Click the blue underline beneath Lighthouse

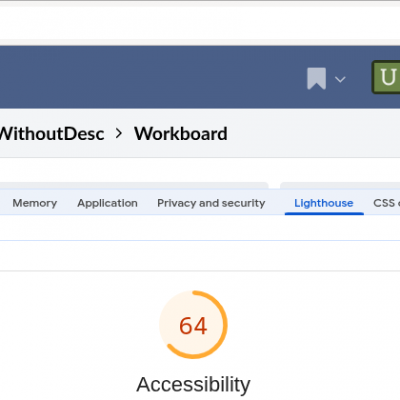coord(324,214)
